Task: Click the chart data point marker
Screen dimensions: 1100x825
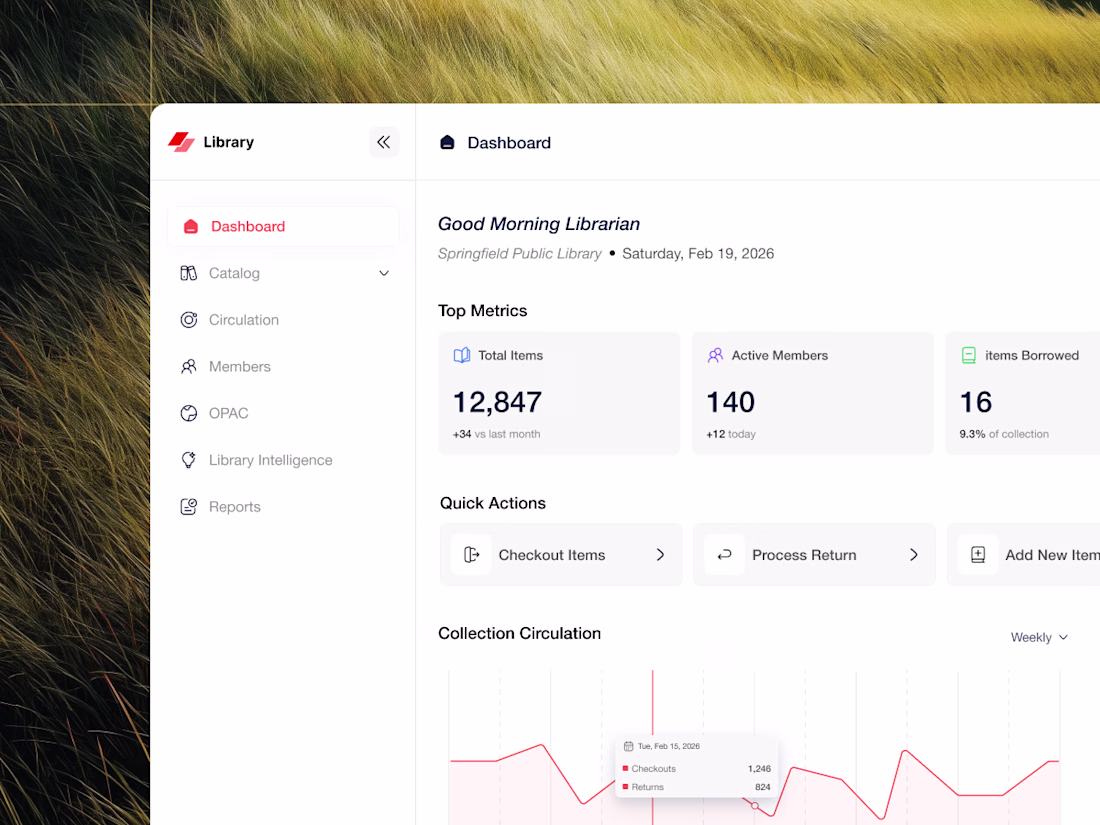Action: point(755,806)
